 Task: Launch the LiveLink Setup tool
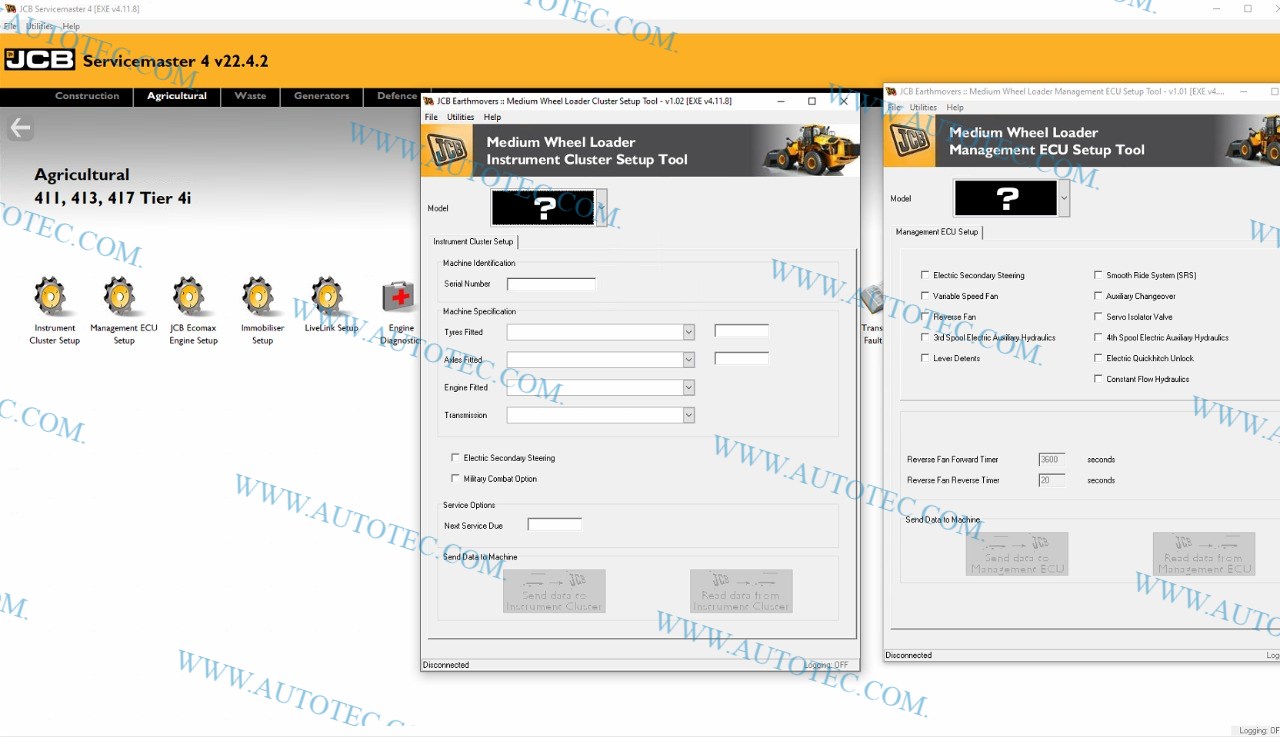(329, 298)
